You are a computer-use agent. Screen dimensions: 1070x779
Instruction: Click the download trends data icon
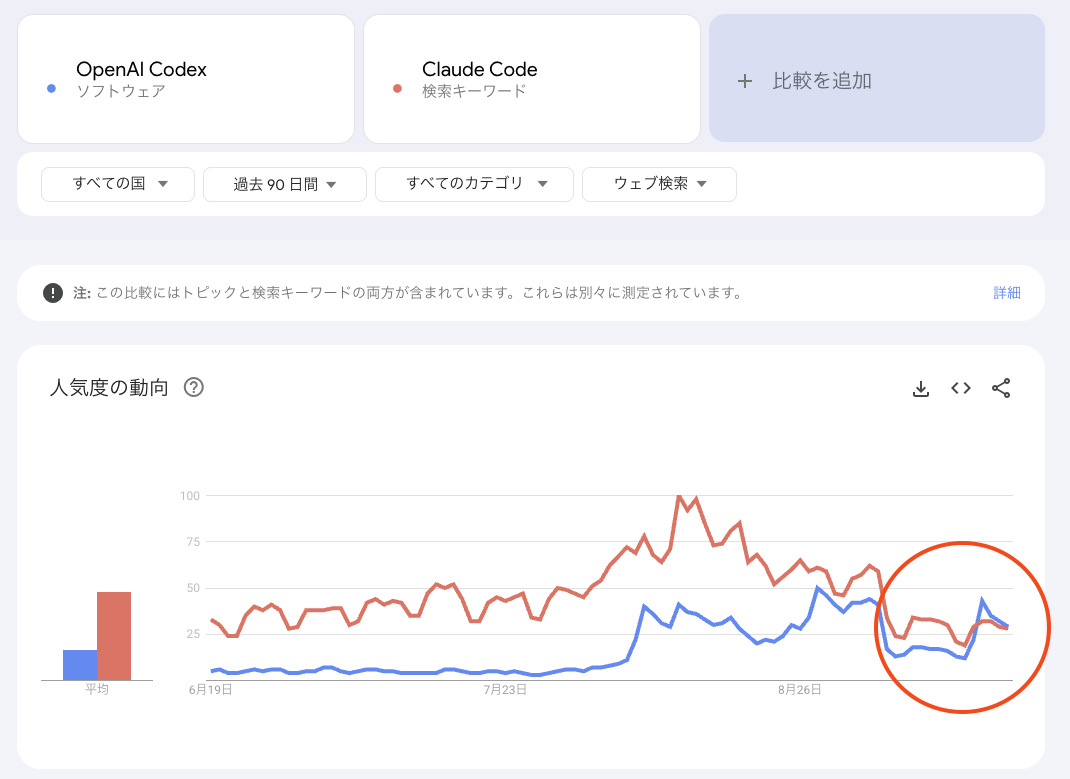click(x=920, y=388)
